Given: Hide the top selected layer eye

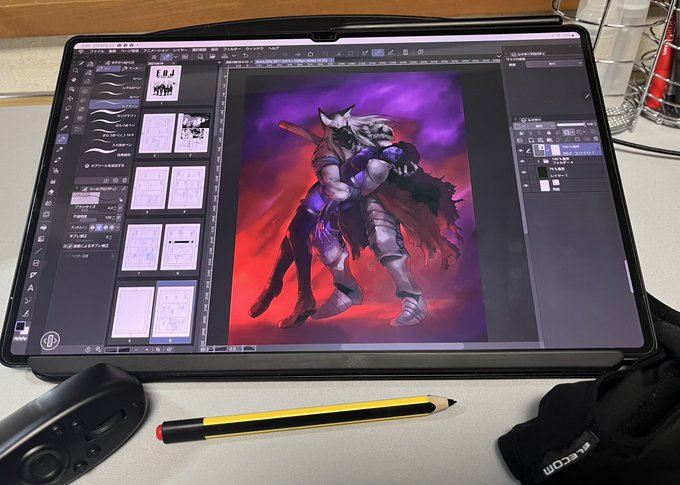Looking at the screenshot, I should point(521,150).
